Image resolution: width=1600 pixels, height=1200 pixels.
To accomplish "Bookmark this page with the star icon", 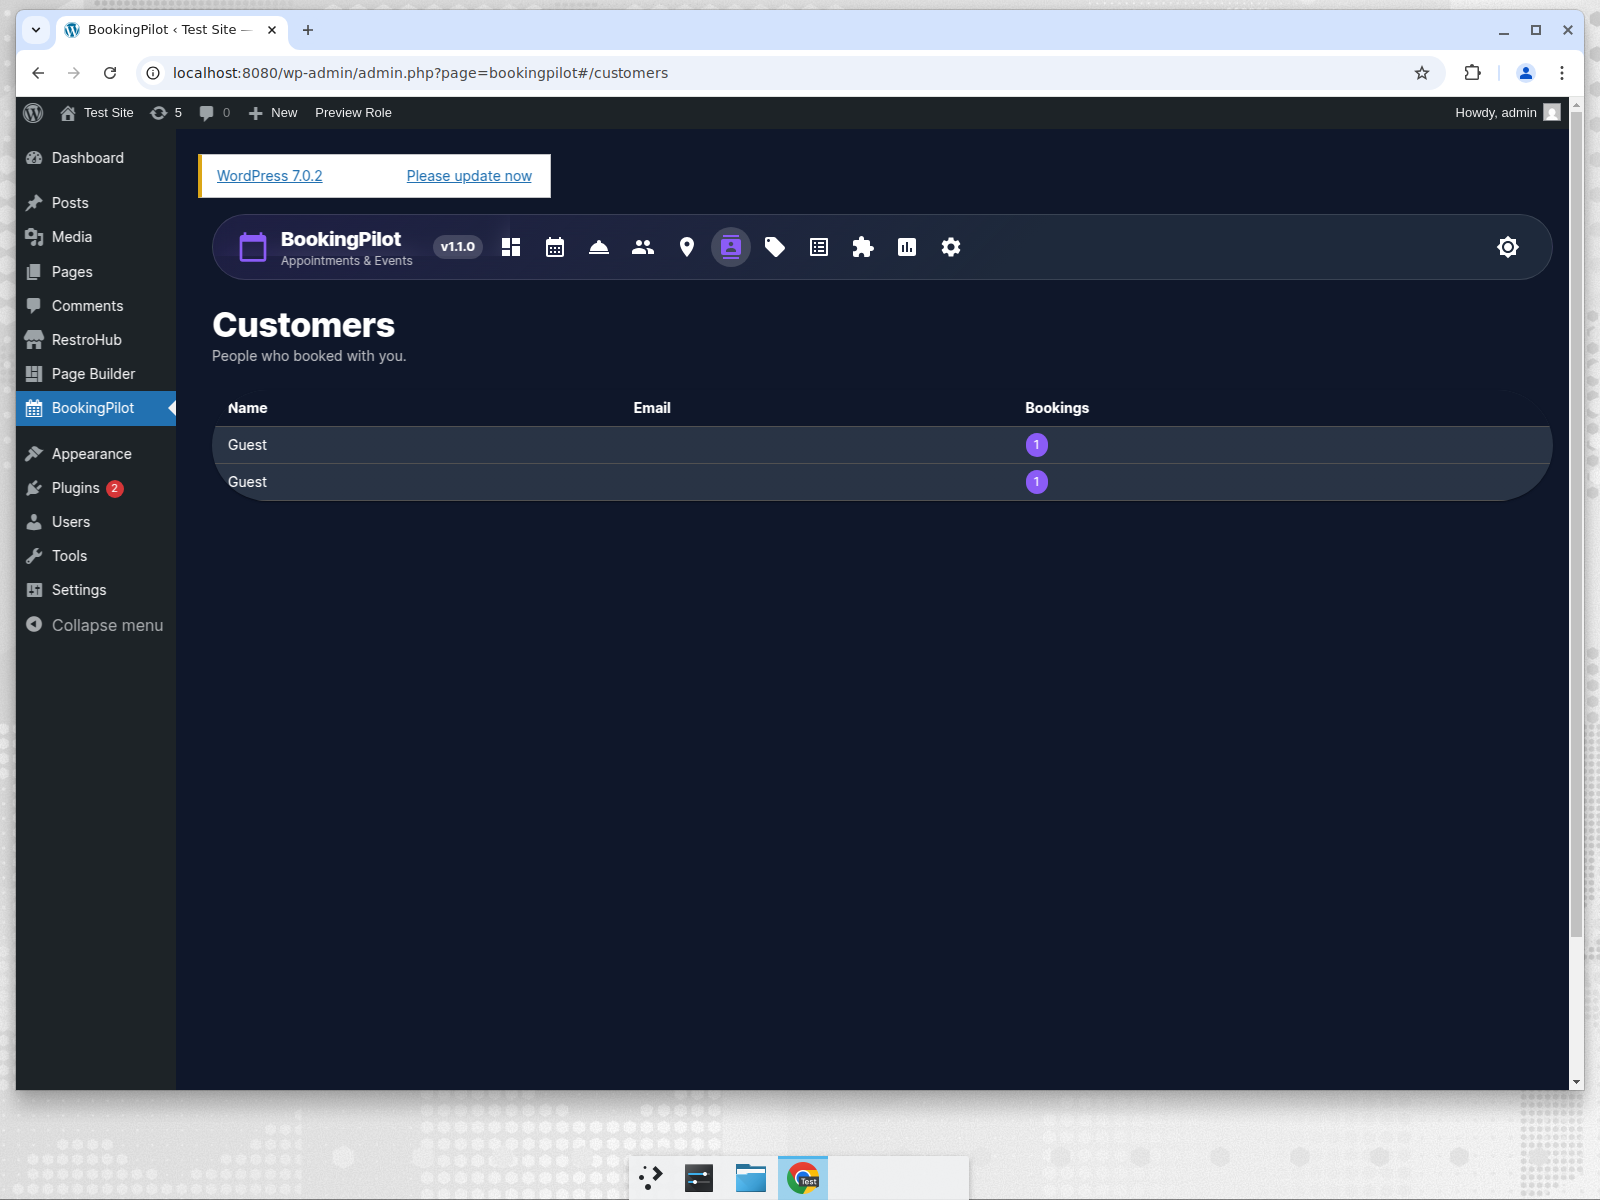I will (1422, 73).
